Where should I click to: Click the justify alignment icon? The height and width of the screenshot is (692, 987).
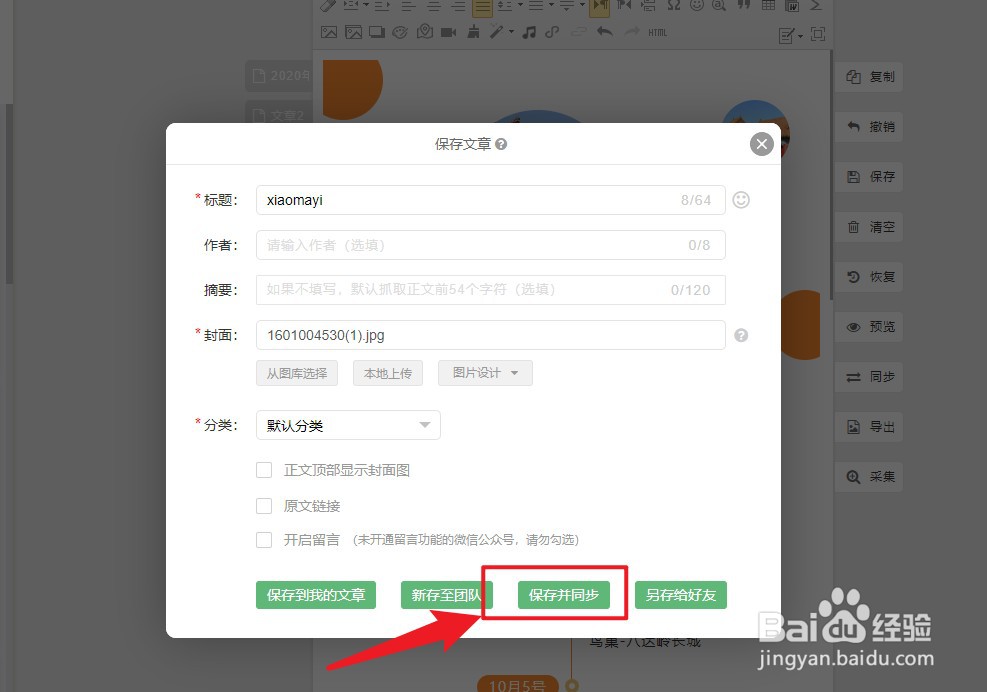482,7
